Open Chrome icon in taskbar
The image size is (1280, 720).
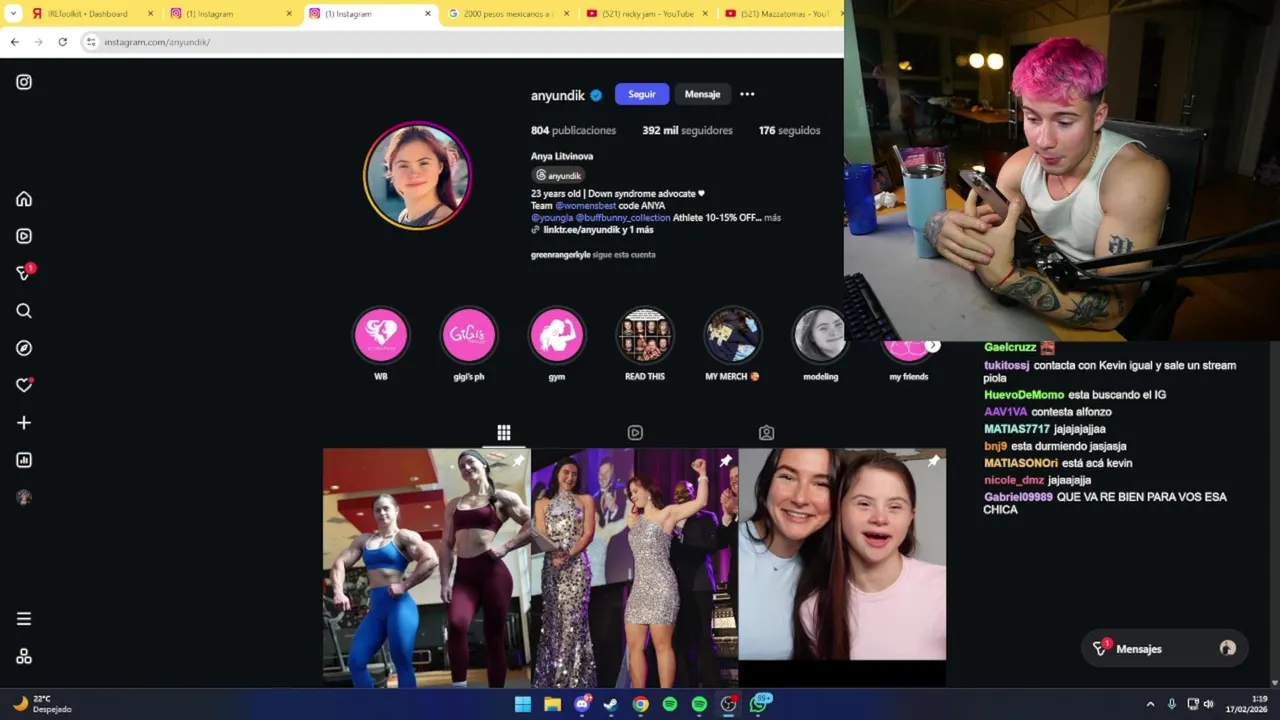pos(641,704)
